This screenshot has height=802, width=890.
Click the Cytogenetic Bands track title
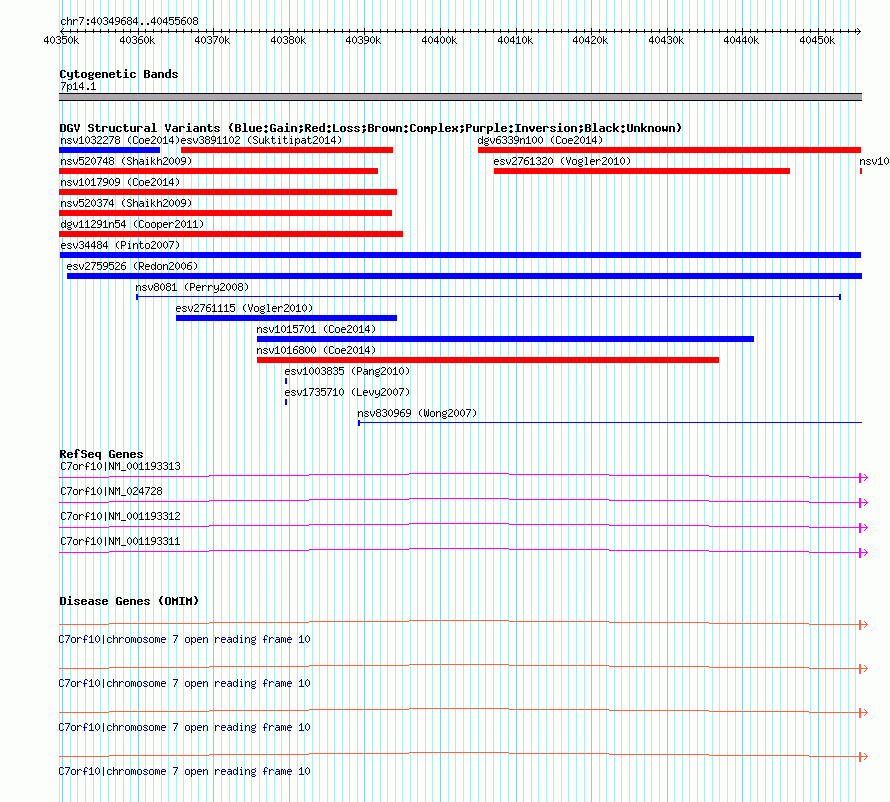119,74
